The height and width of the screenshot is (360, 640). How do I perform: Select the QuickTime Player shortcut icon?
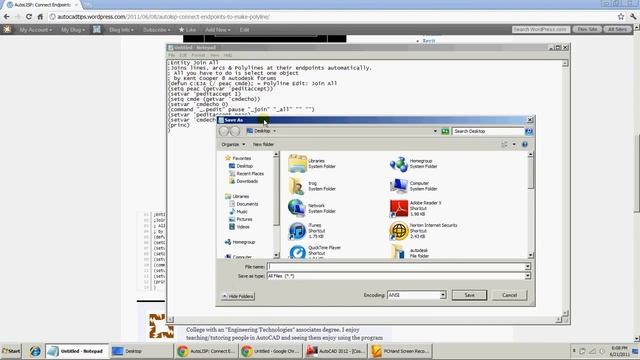pos(297,252)
